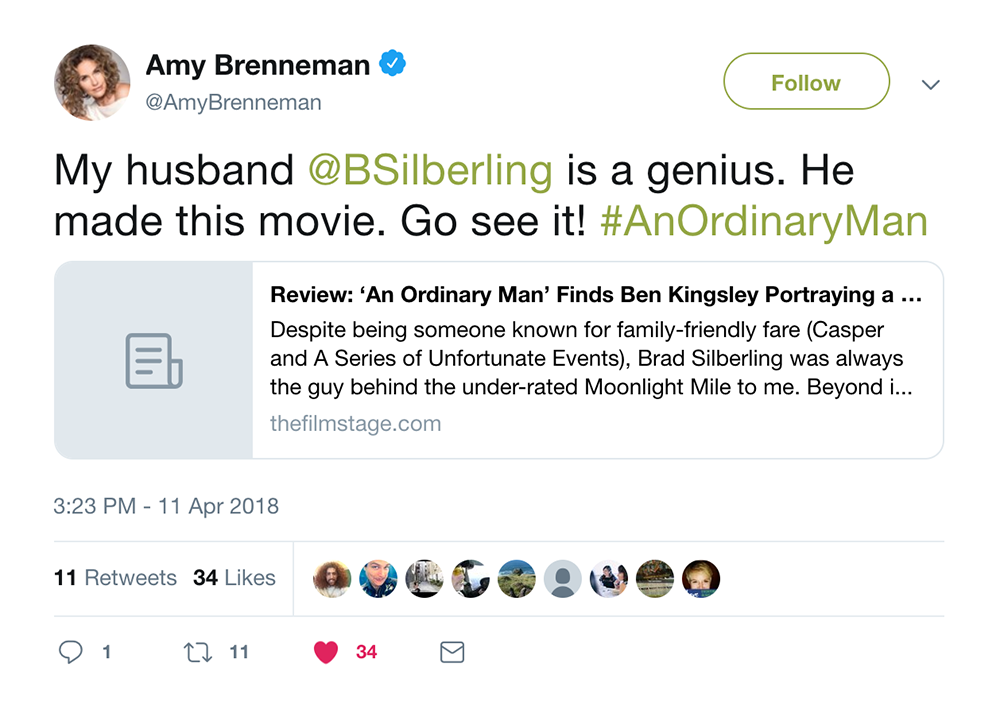Click the retweet arrows icon
The image size is (1000, 706).
197,653
